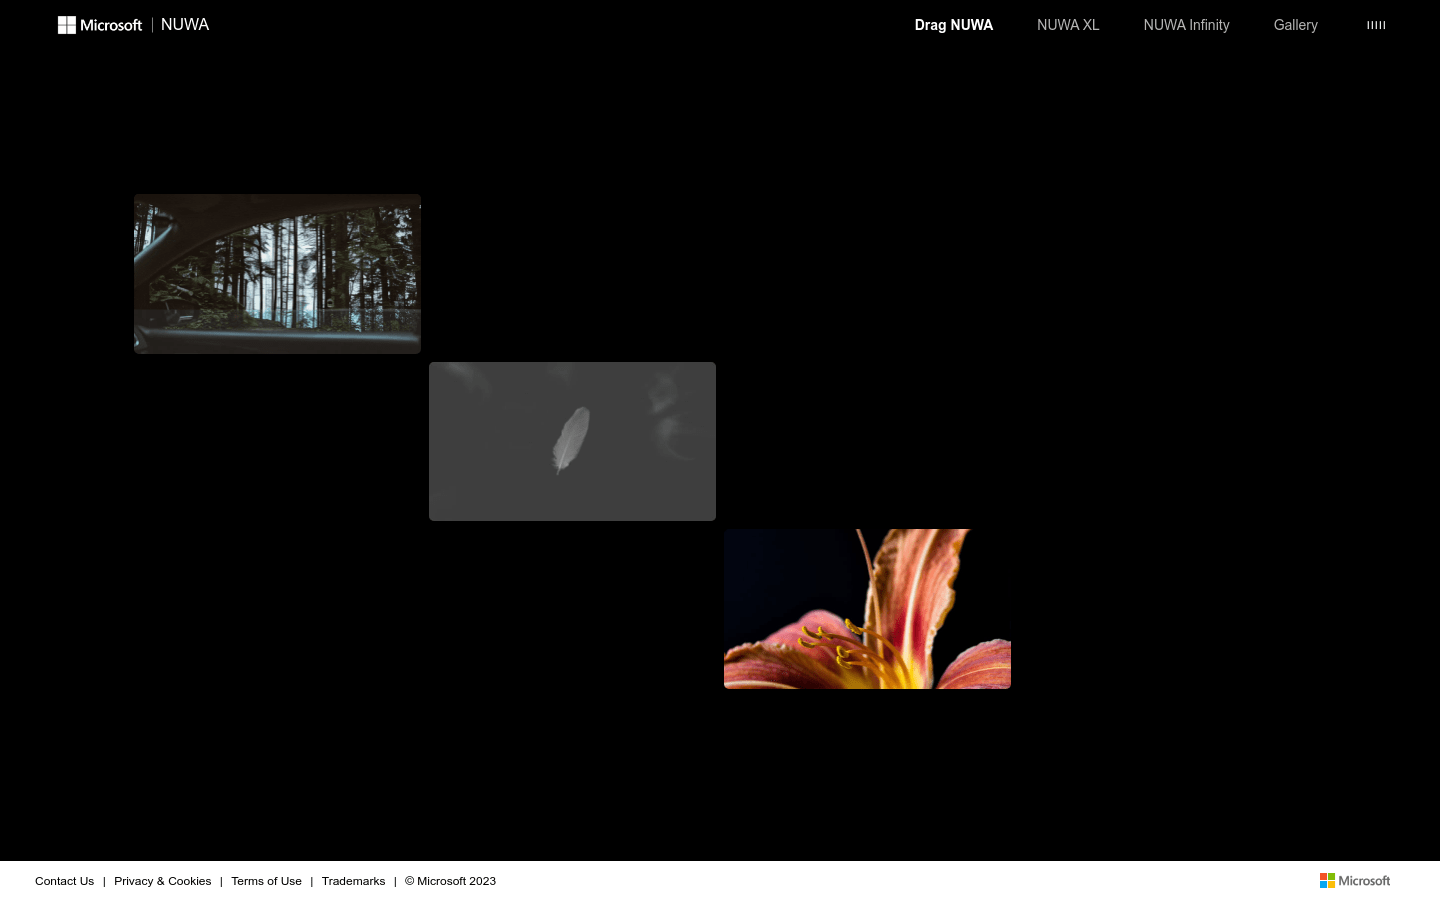Click the © Microsoft 2023 copyright text
The width and height of the screenshot is (1440, 900).
click(x=450, y=881)
